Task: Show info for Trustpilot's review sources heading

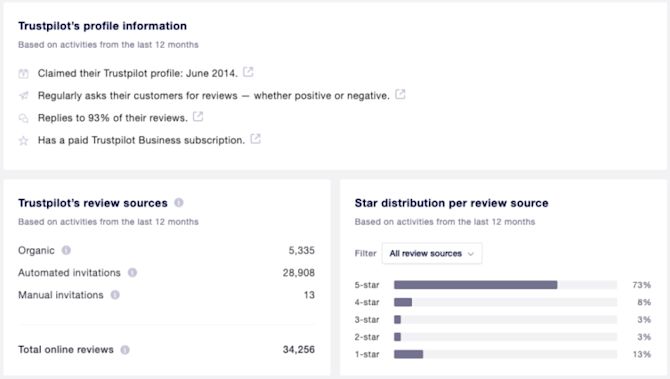Action: click(x=179, y=203)
